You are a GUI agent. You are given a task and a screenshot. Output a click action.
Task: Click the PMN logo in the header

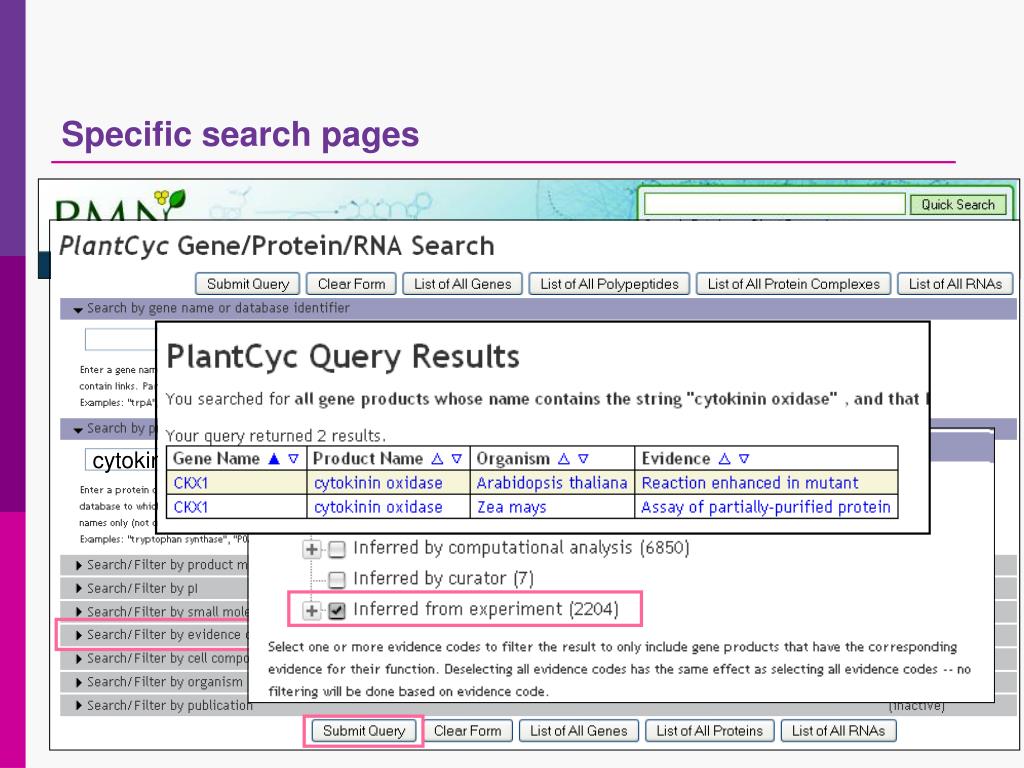pyautogui.click(x=120, y=205)
